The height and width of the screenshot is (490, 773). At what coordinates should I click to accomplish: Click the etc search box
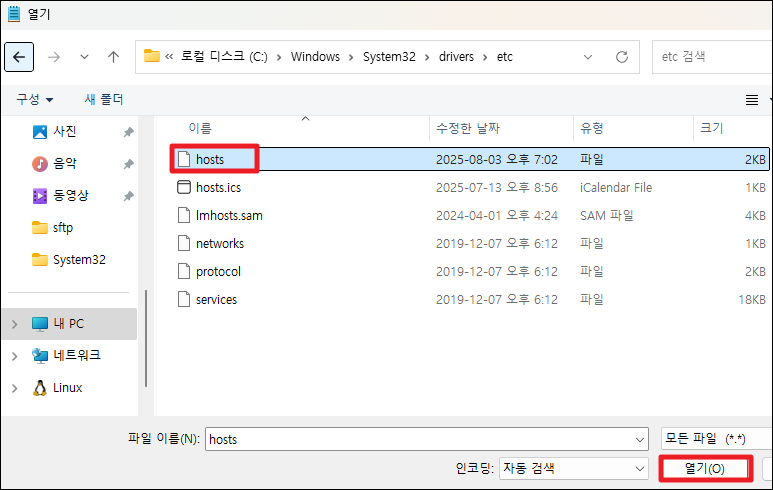(x=712, y=57)
